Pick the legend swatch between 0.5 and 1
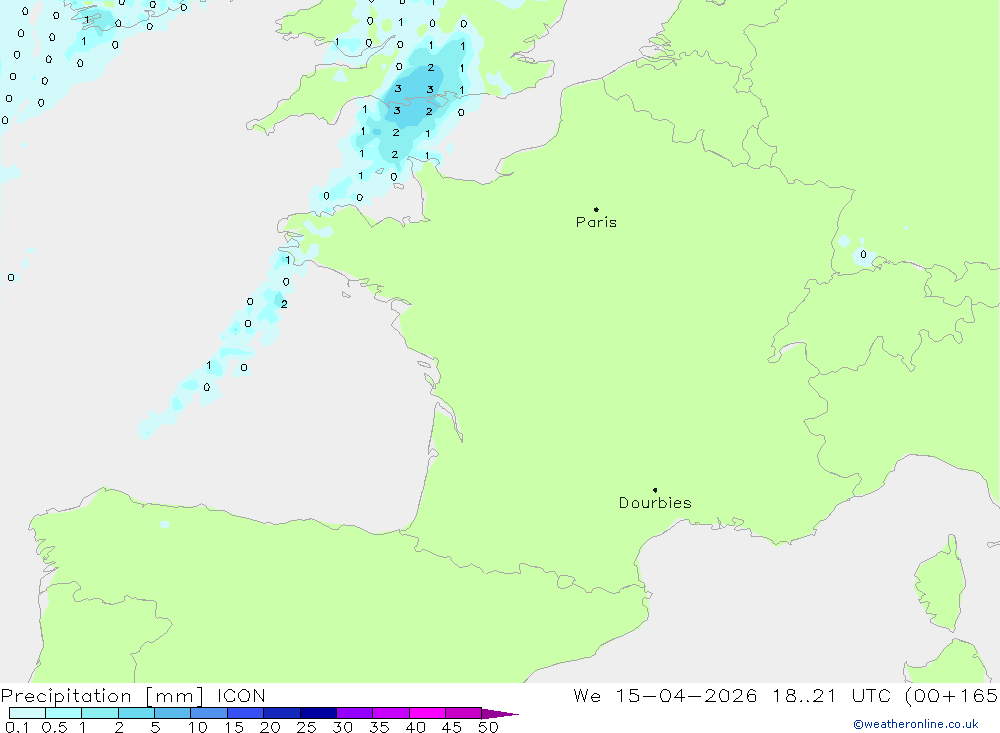1000x733 pixels. (64, 713)
